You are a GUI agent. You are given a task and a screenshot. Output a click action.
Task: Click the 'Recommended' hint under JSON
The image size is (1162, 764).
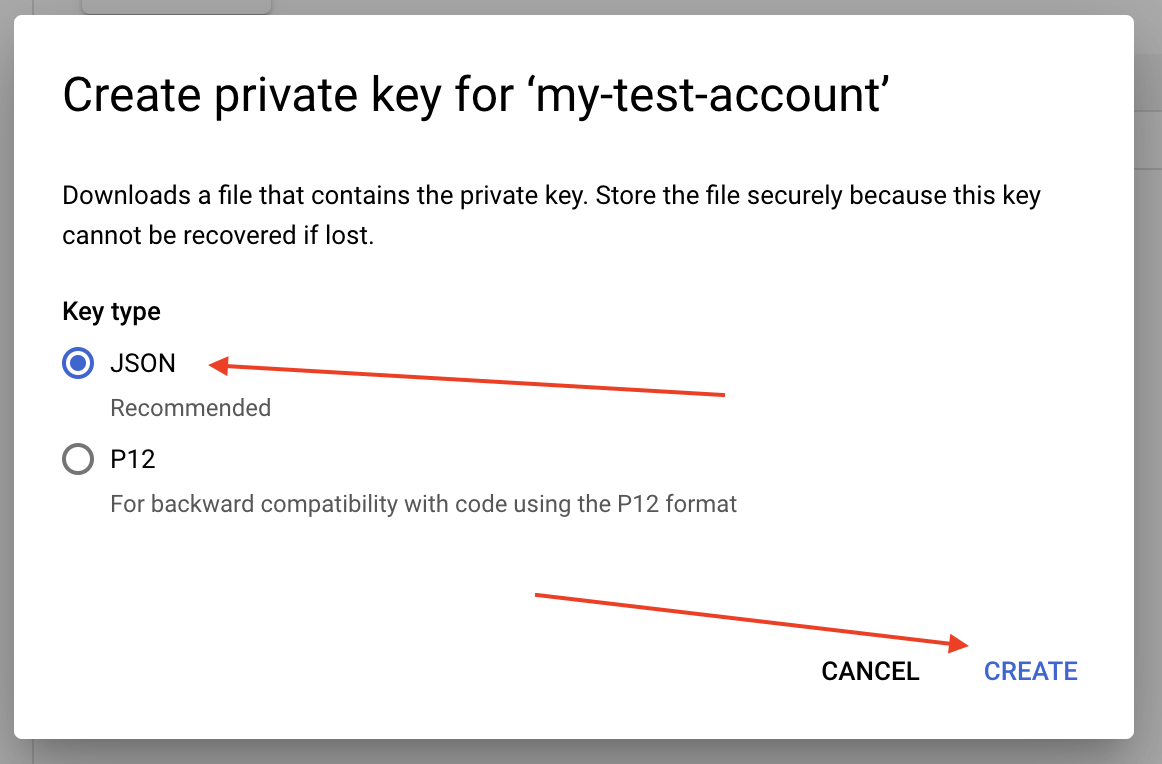click(x=190, y=408)
